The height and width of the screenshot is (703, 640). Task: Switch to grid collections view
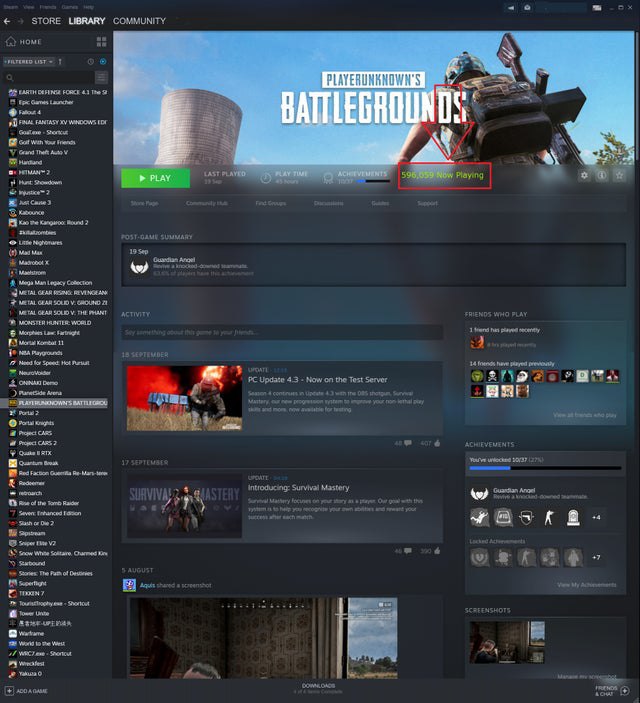click(102, 42)
